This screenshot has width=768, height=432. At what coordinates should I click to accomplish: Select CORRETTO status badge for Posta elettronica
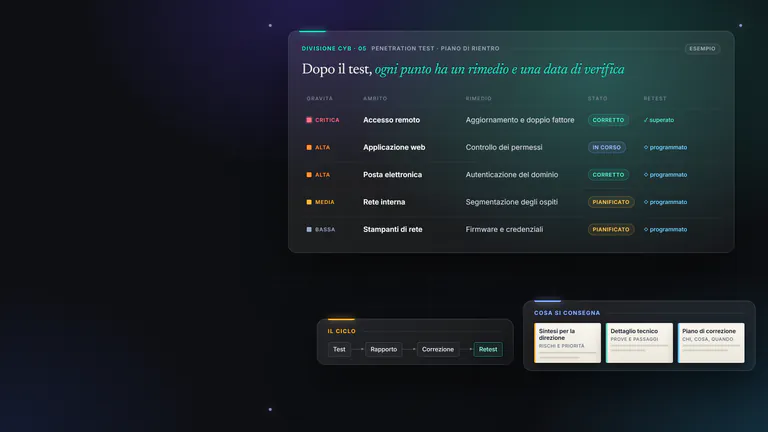tap(608, 175)
